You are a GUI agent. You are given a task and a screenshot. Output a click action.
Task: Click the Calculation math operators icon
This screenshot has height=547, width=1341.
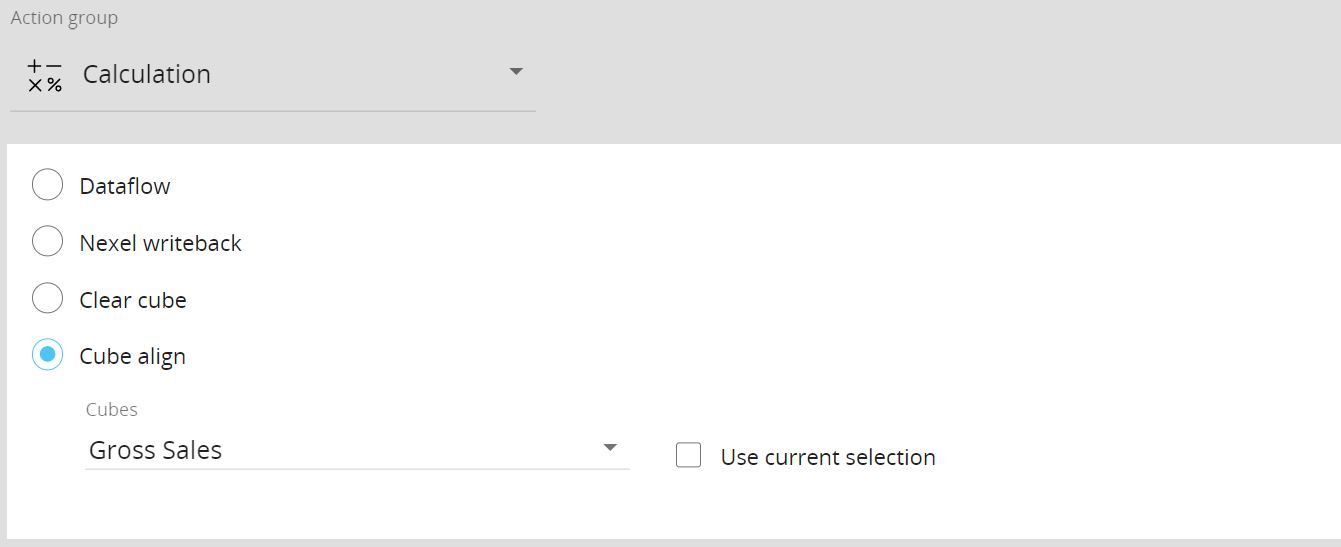[44, 75]
